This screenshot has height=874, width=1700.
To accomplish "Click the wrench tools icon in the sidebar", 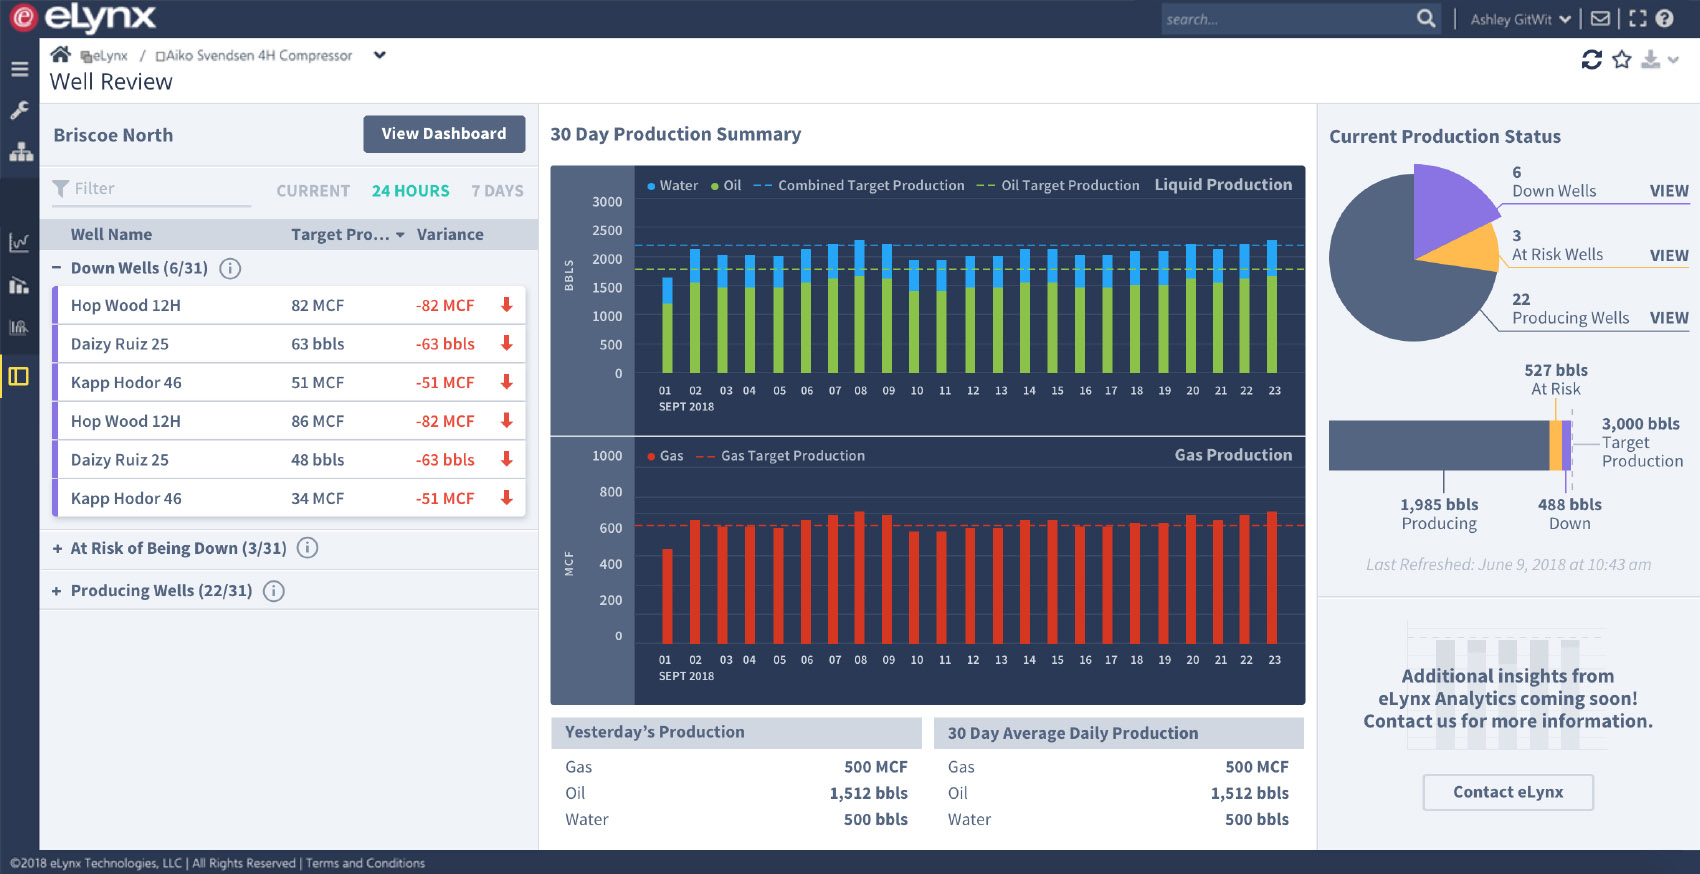I will point(19,110).
